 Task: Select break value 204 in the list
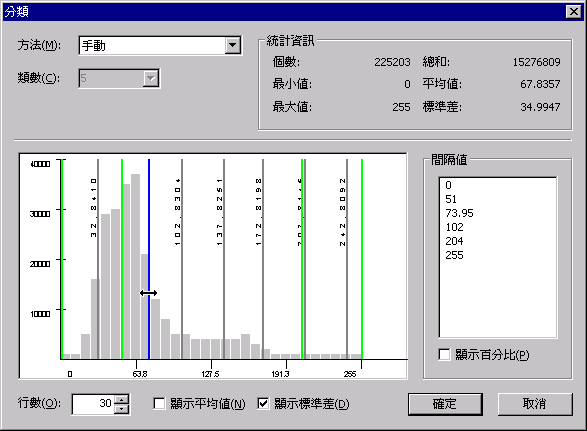(x=454, y=241)
